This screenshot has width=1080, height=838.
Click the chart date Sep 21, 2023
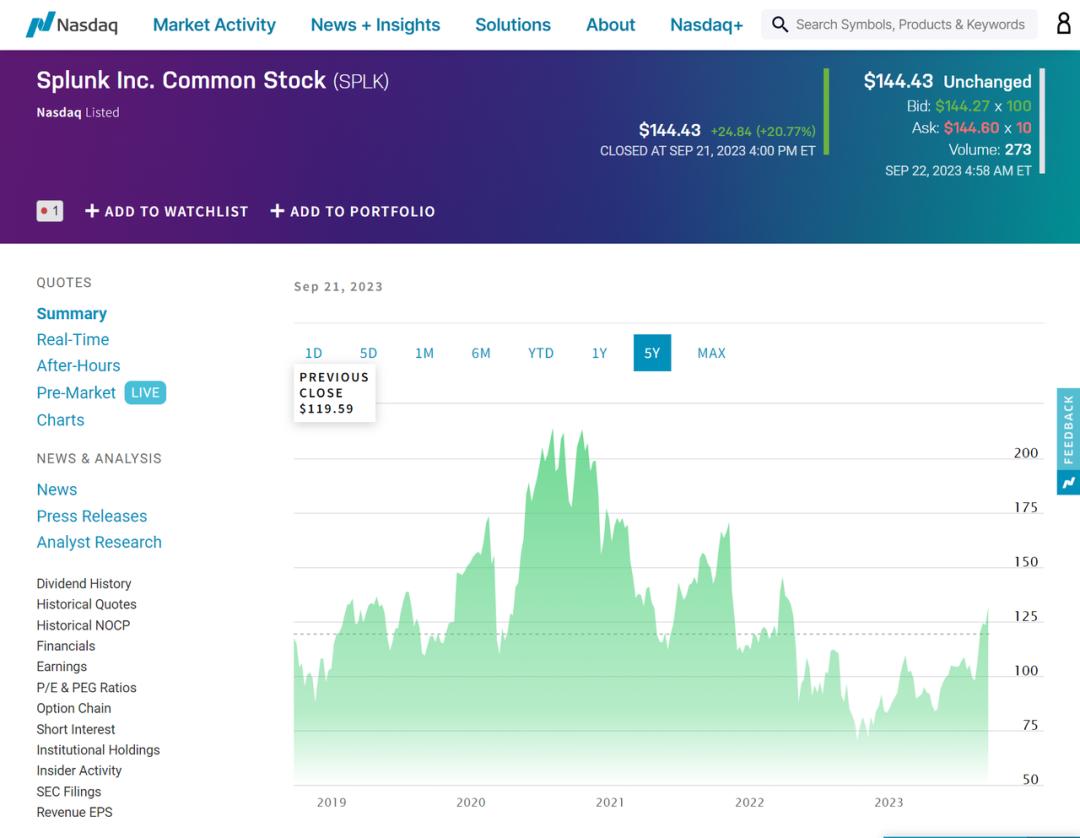pyautogui.click(x=338, y=287)
